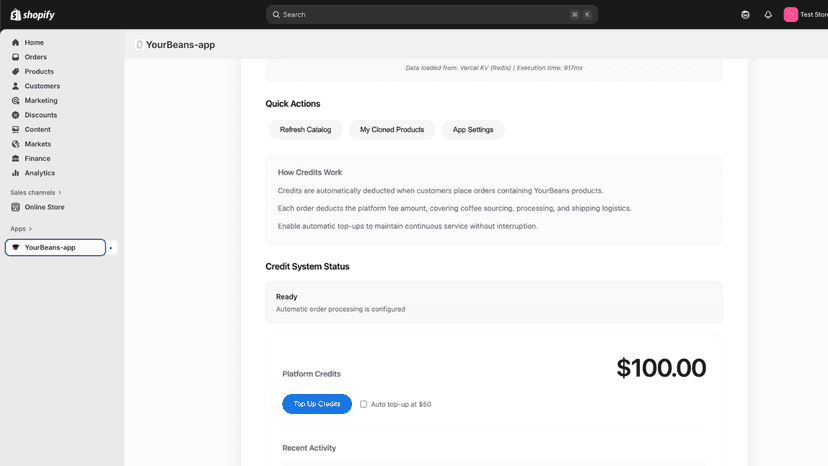Open Orders in the sidebar
Screen dimensions: 828x466
[35, 57]
